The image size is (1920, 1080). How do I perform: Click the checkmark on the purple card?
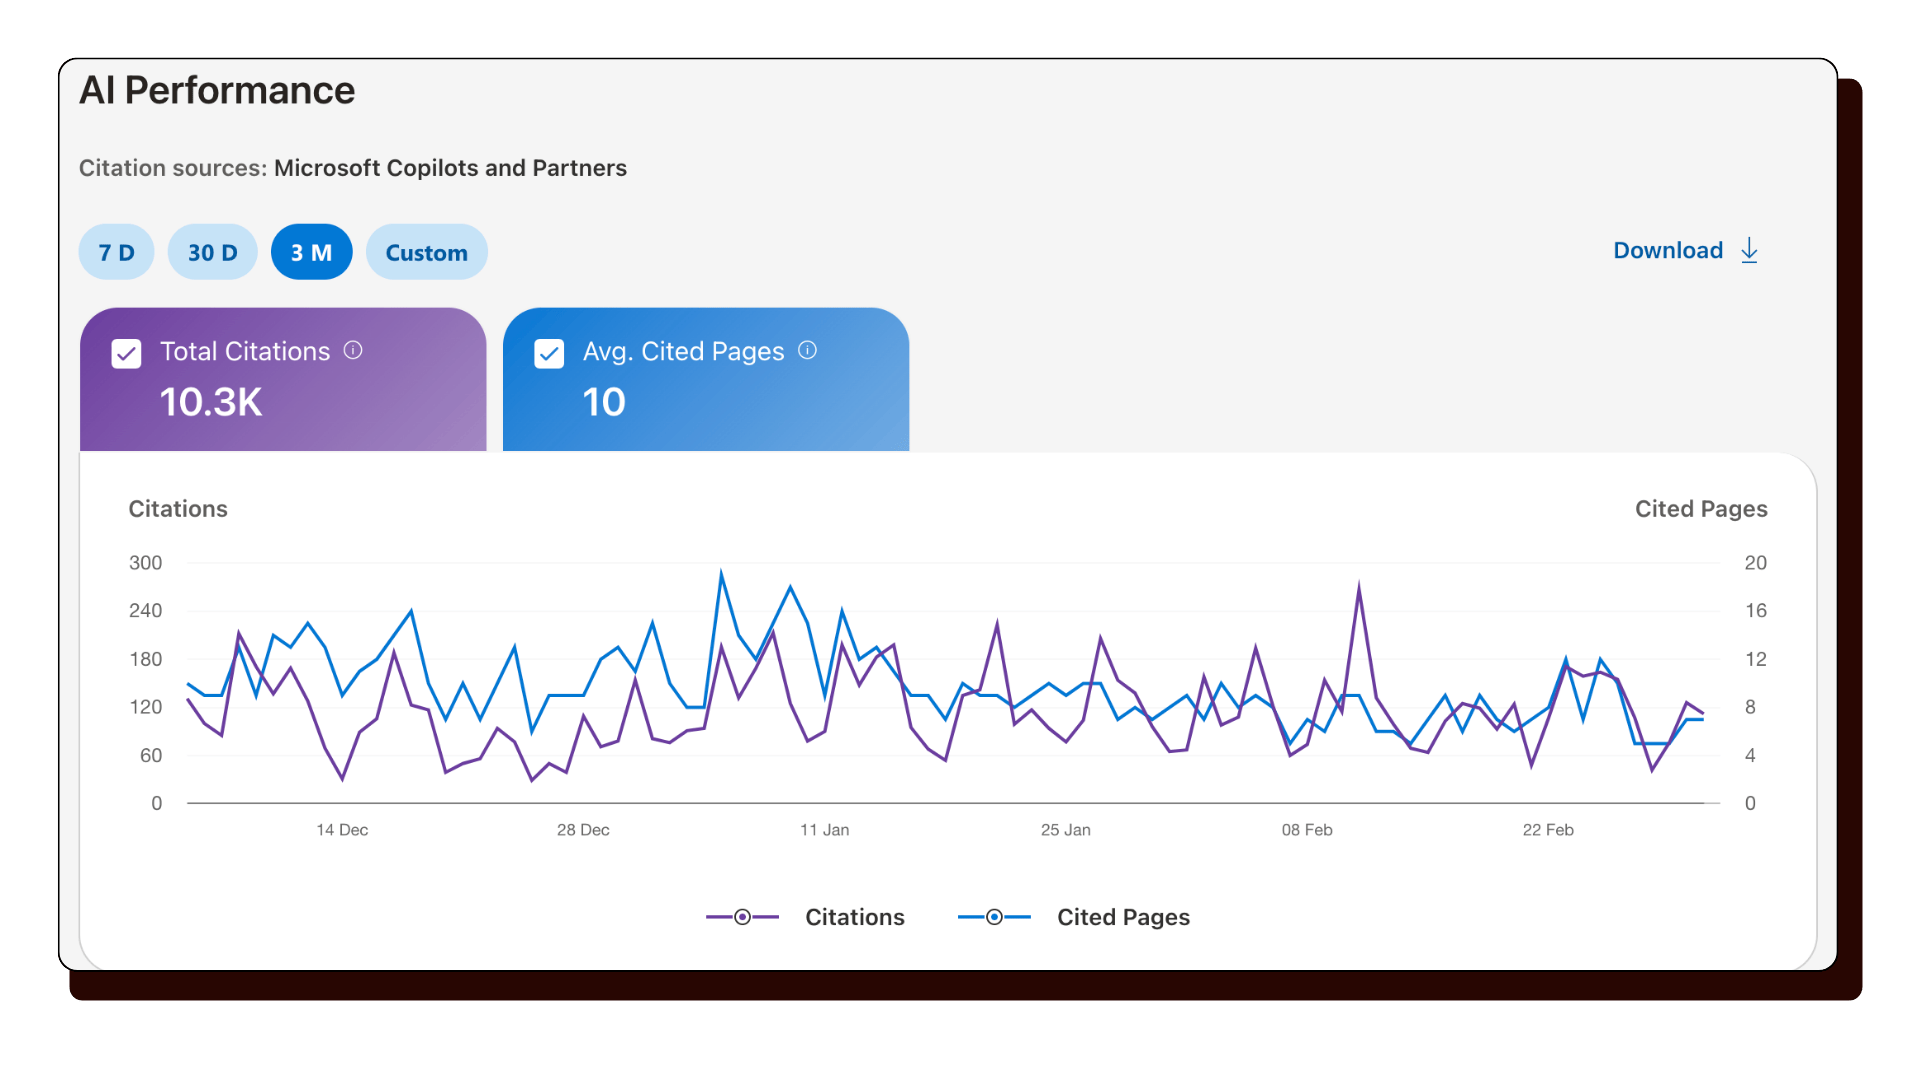coord(126,353)
